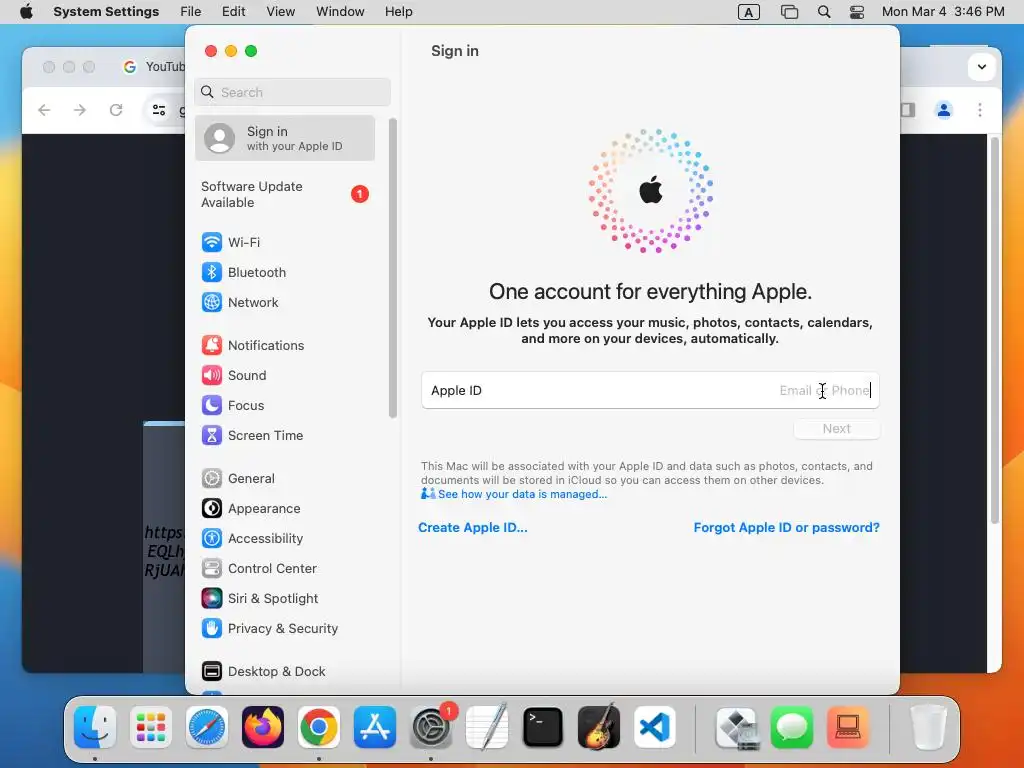Screen dimensions: 1024x768
Task: Open Appearance settings
Action: pos(250,509)
